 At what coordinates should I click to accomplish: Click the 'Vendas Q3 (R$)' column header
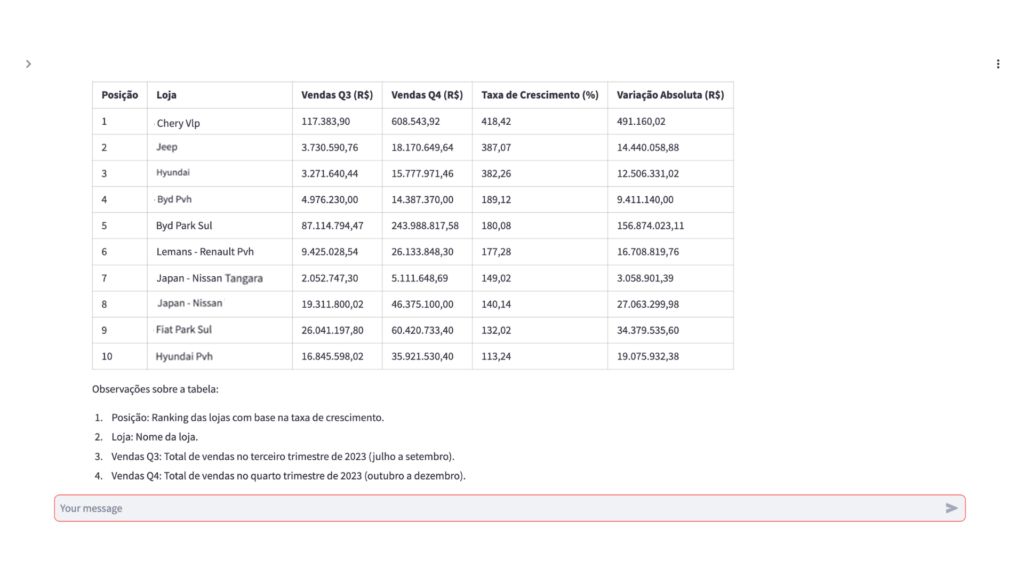click(337, 95)
